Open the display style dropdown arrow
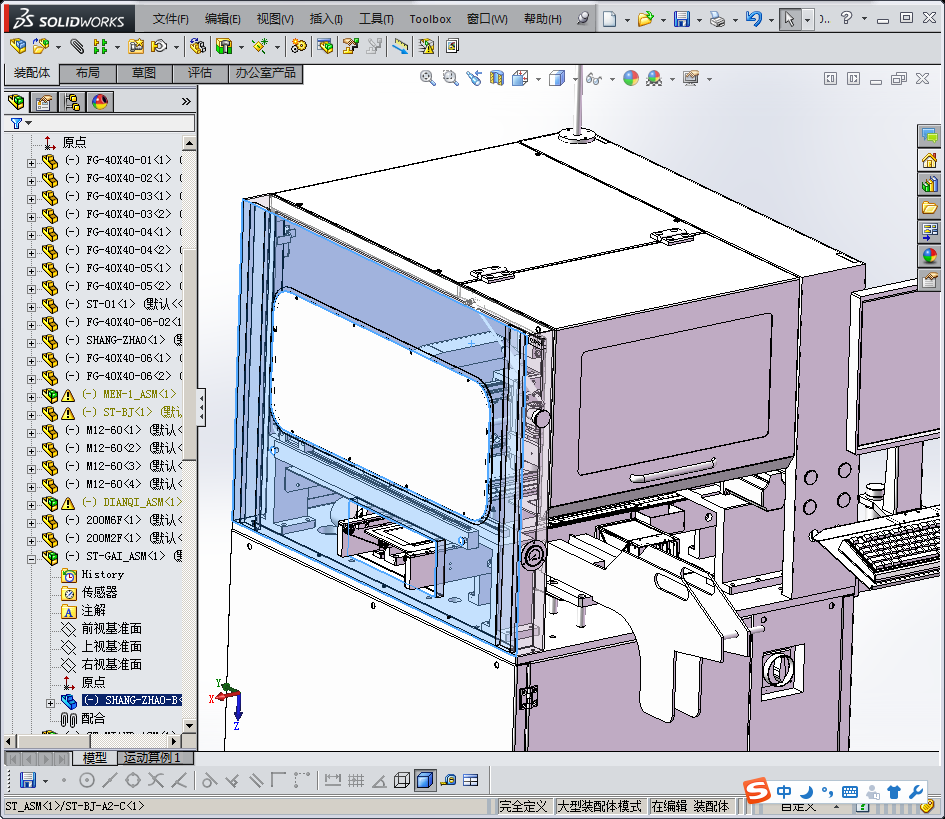The height and width of the screenshot is (819, 945). click(x=574, y=79)
